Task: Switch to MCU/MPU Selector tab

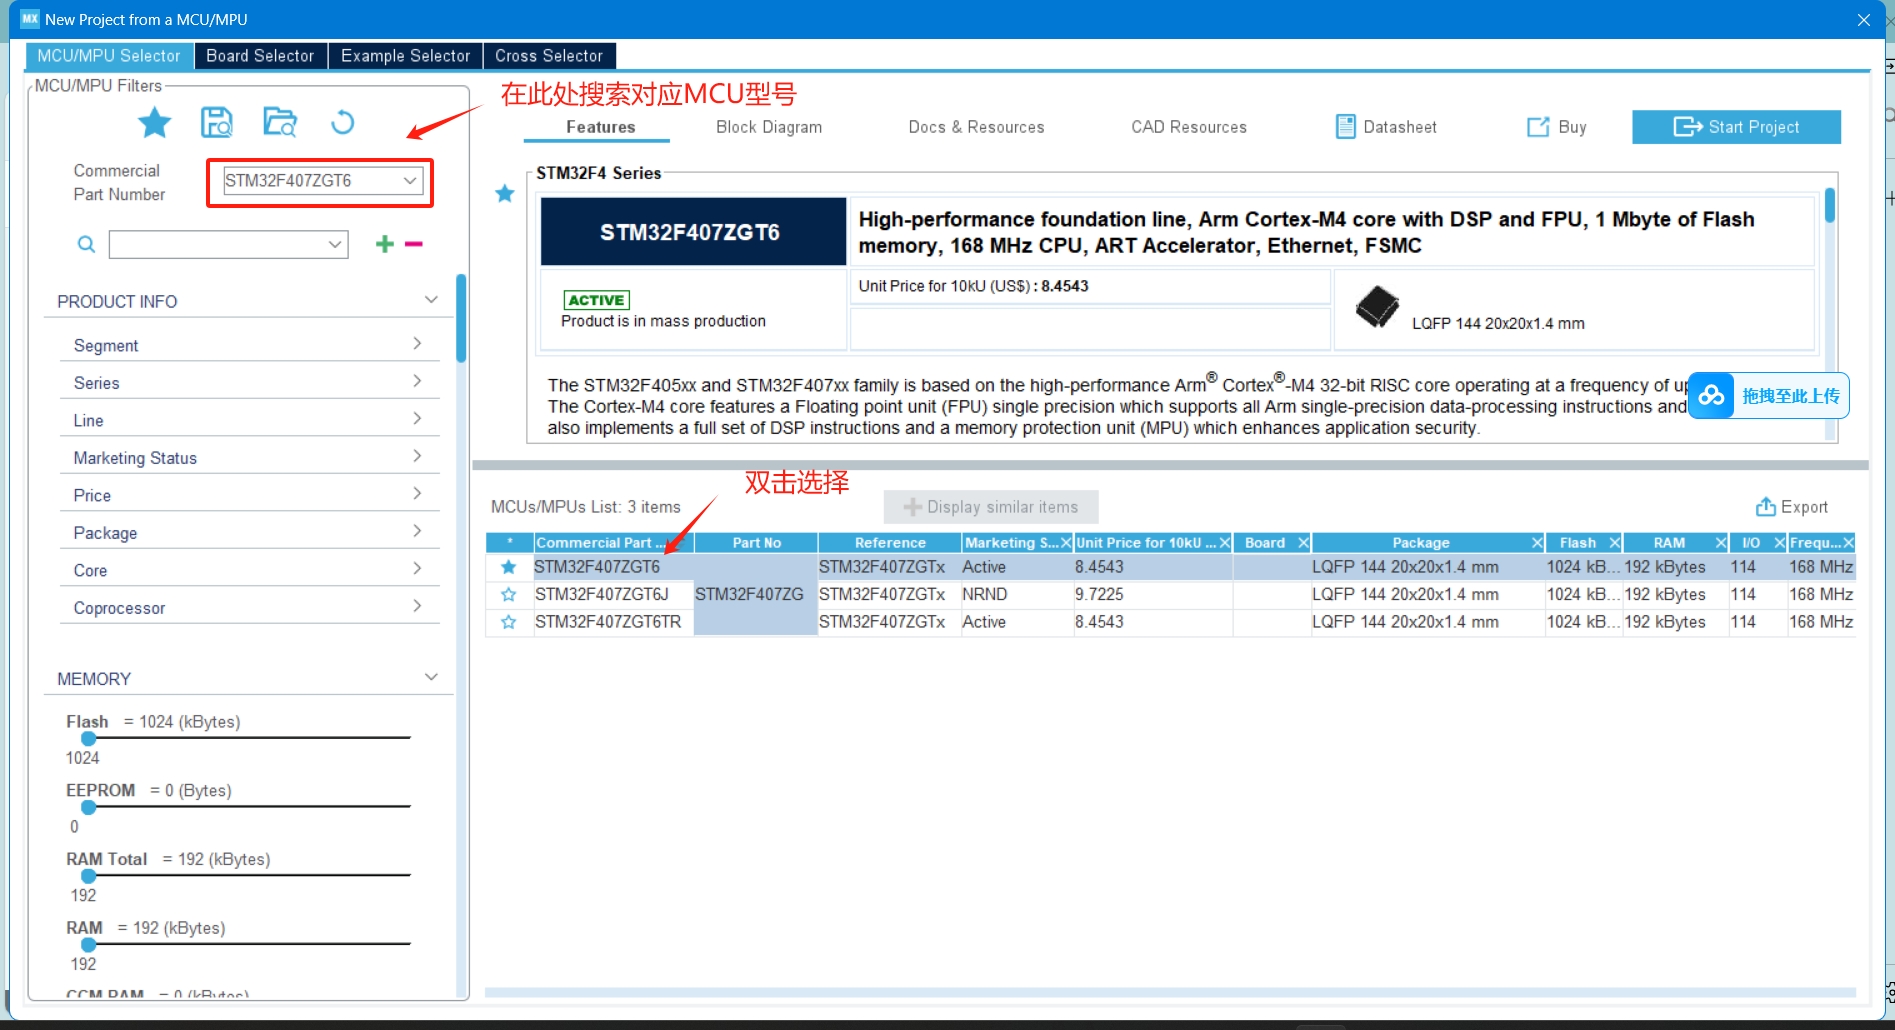Action: click(109, 56)
